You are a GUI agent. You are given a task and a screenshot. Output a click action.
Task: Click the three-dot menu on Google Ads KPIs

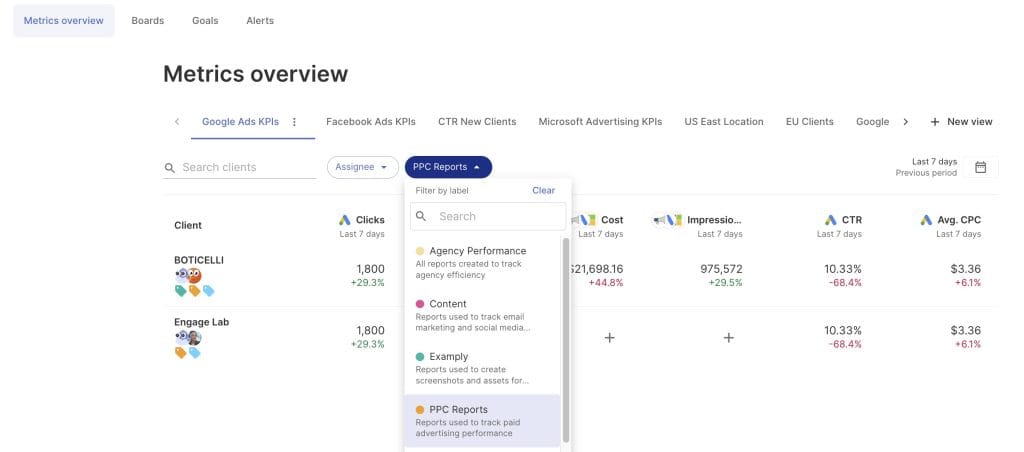tap(294, 121)
